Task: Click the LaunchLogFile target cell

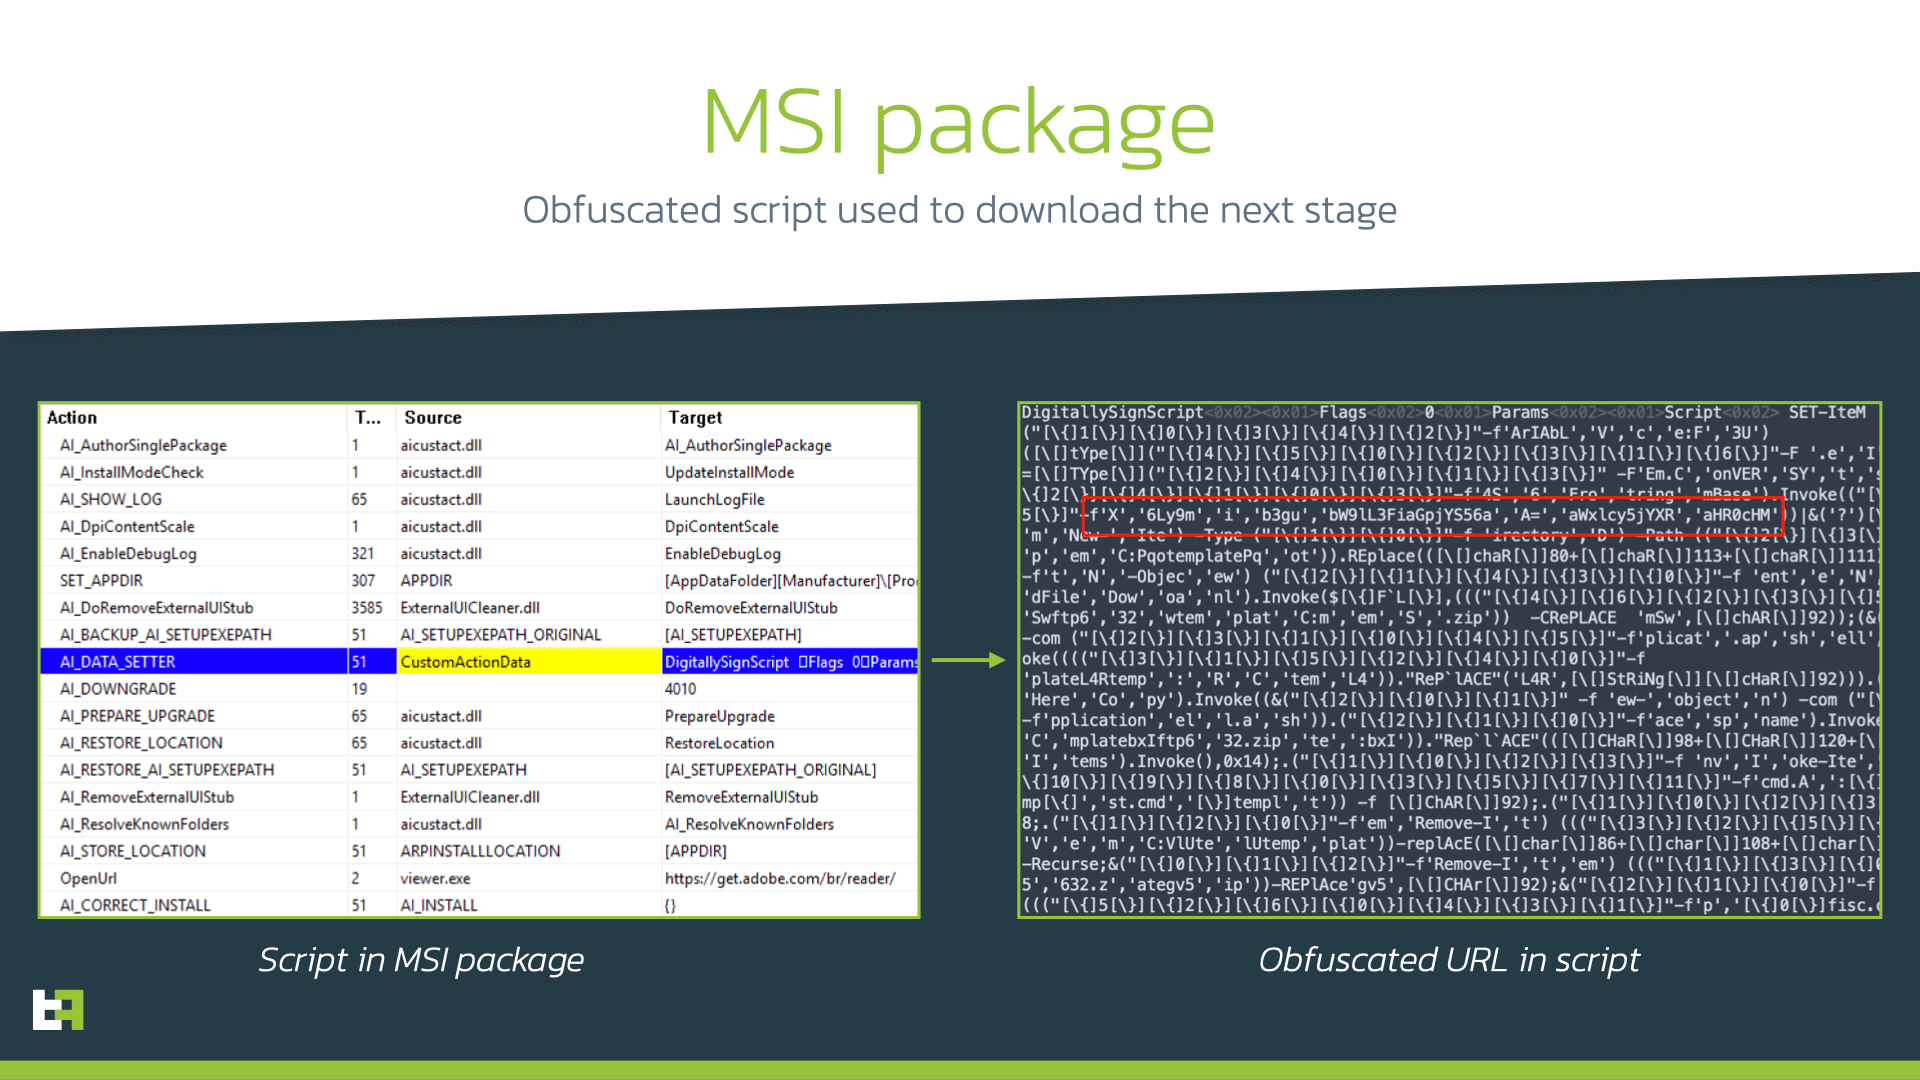Action: 714,500
